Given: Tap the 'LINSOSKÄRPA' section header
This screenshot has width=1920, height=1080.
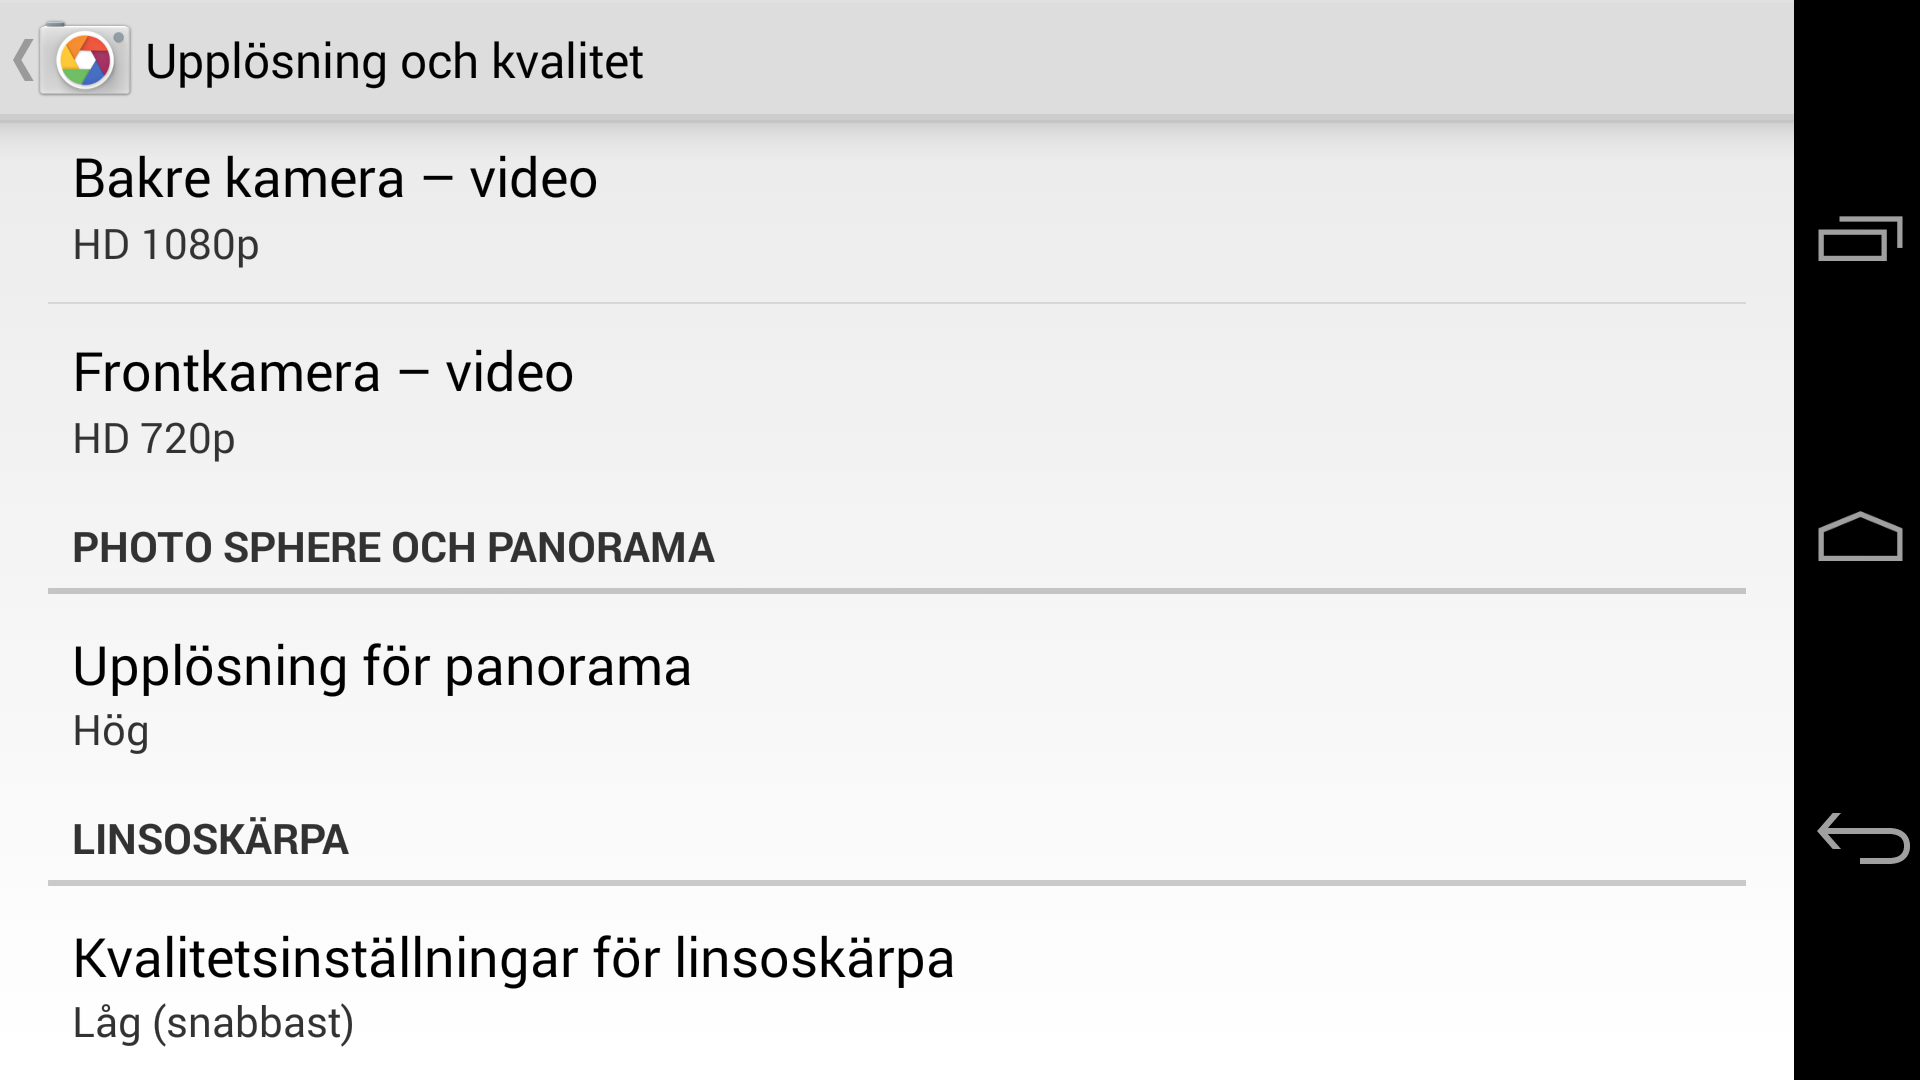Looking at the screenshot, I should [x=211, y=840].
